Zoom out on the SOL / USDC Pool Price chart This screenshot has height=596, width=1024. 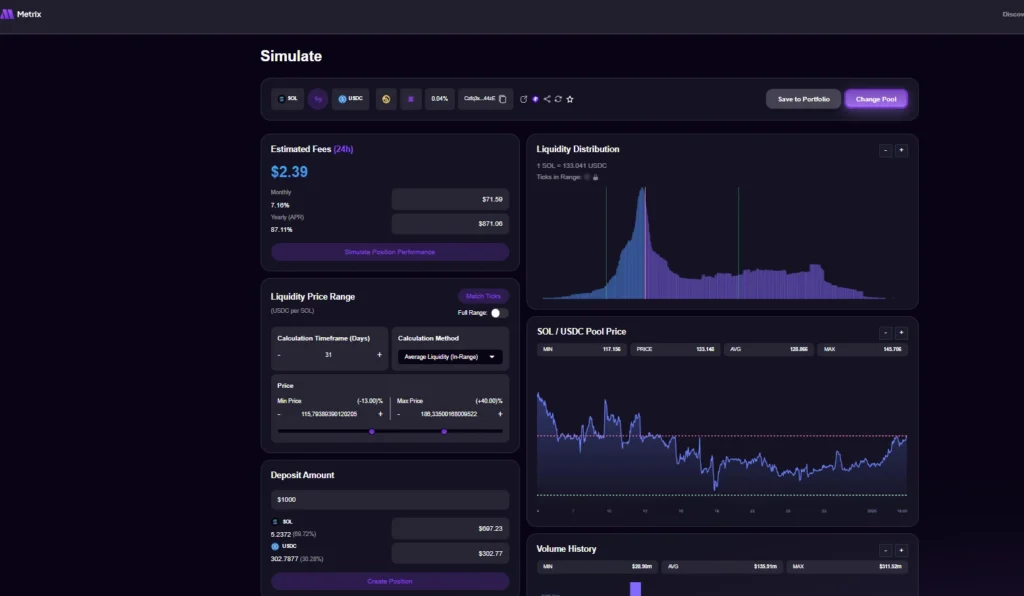(885, 332)
